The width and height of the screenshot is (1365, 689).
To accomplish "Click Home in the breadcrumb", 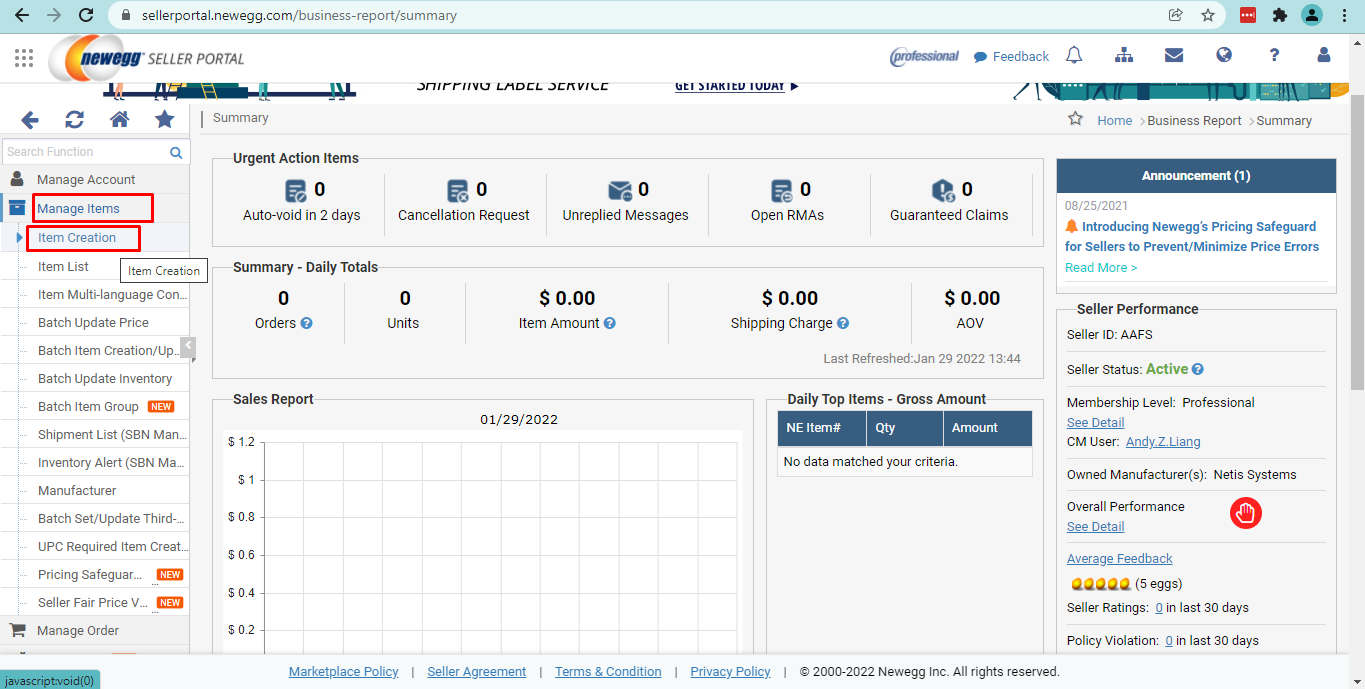I will pyautogui.click(x=1115, y=121).
